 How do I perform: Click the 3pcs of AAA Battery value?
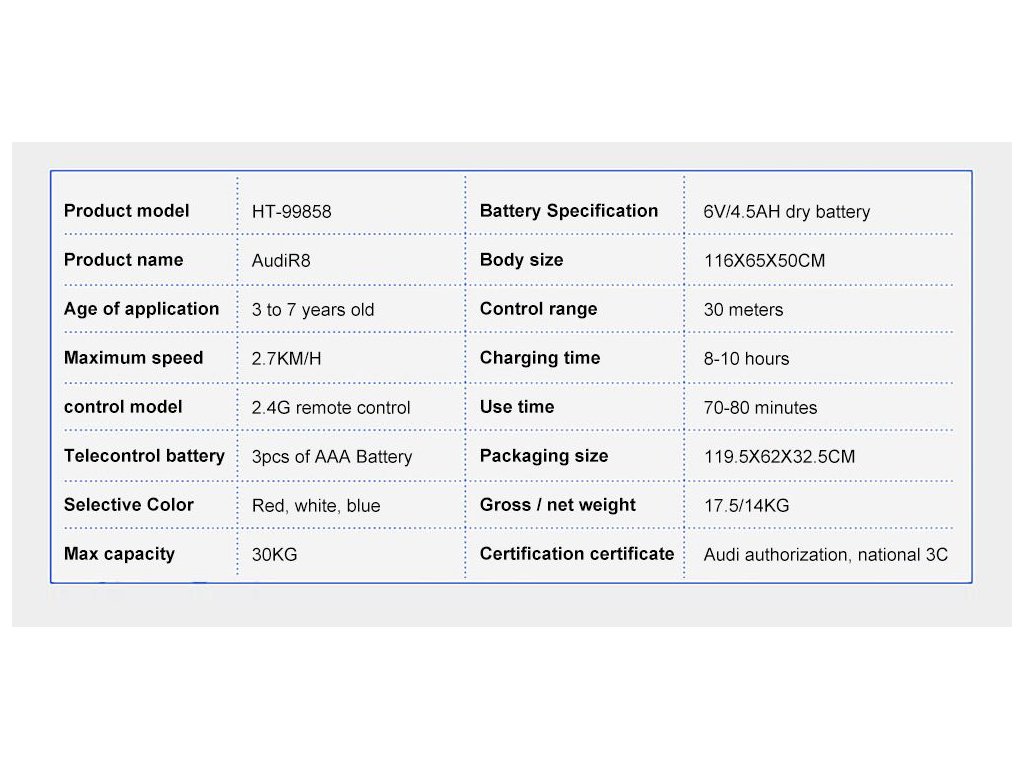click(x=332, y=456)
